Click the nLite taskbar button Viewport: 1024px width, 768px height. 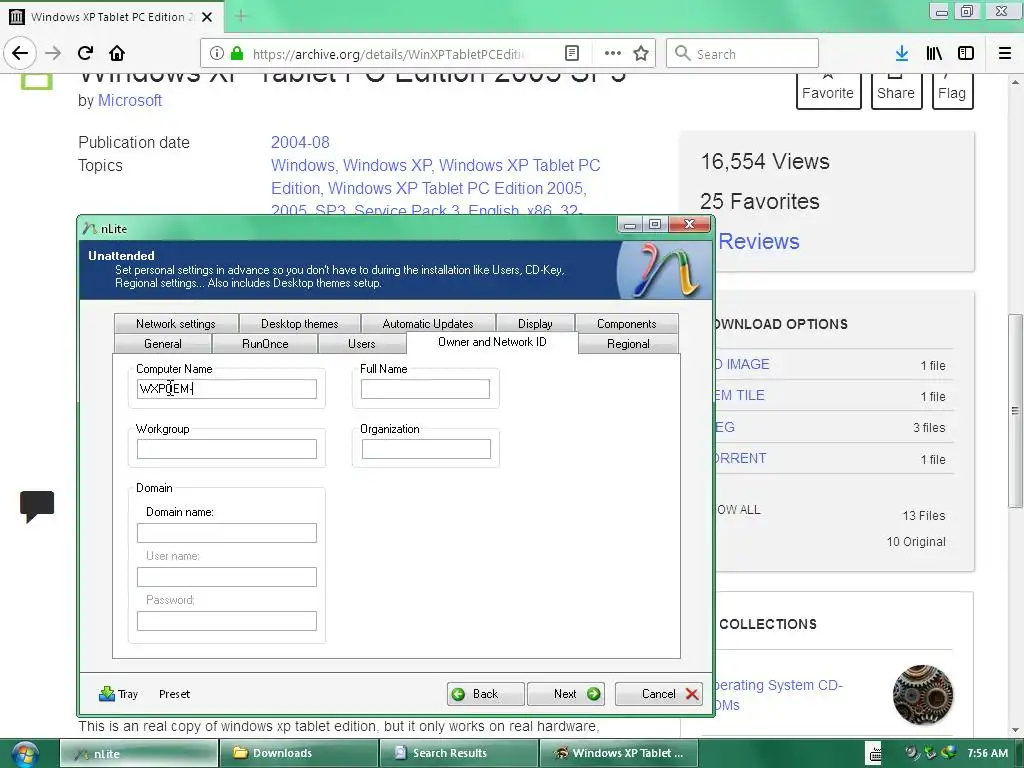tap(139, 753)
